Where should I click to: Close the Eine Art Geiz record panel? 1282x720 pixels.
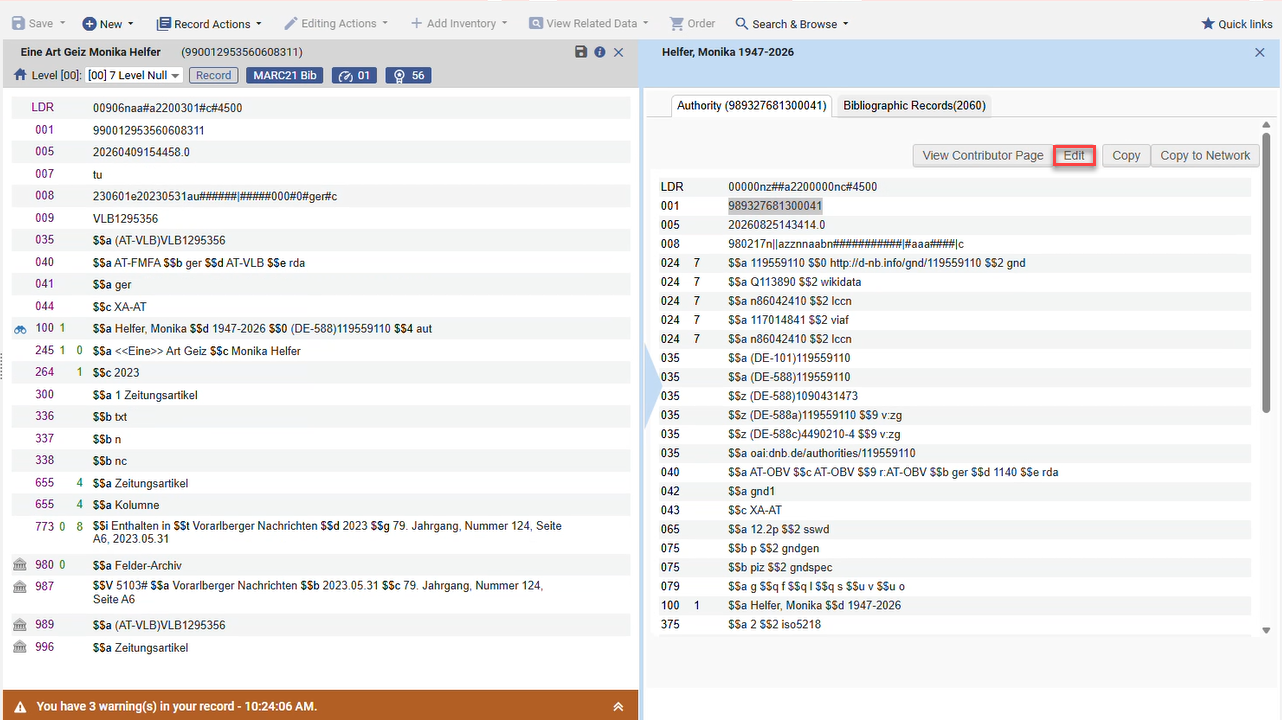click(618, 52)
